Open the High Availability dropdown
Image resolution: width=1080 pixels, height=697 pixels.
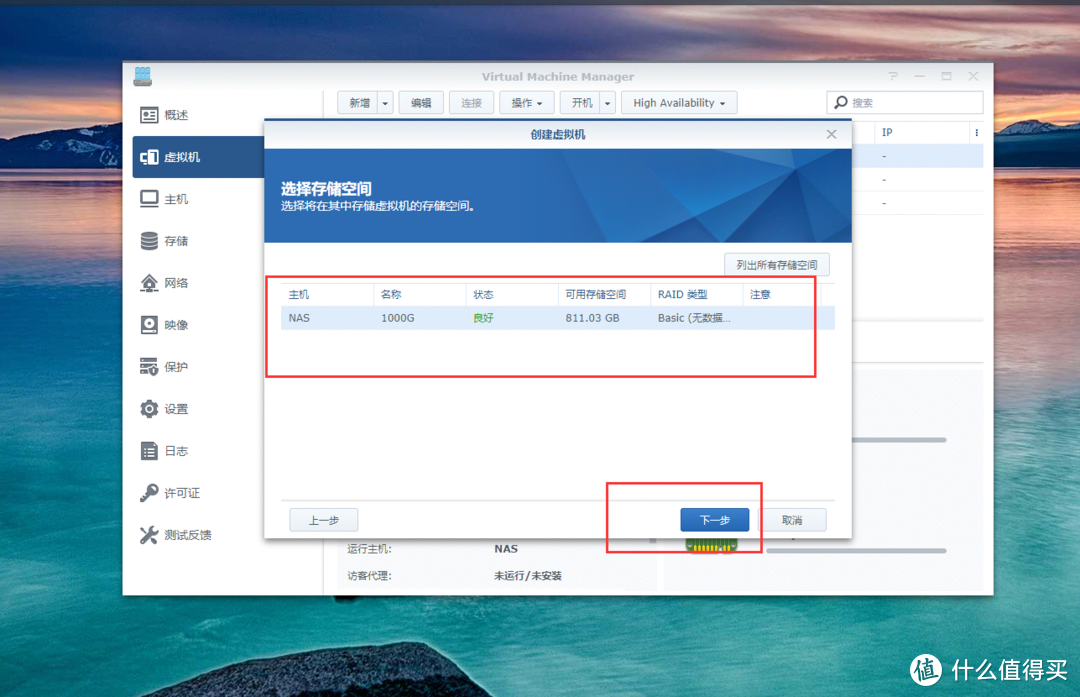click(x=679, y=103)
